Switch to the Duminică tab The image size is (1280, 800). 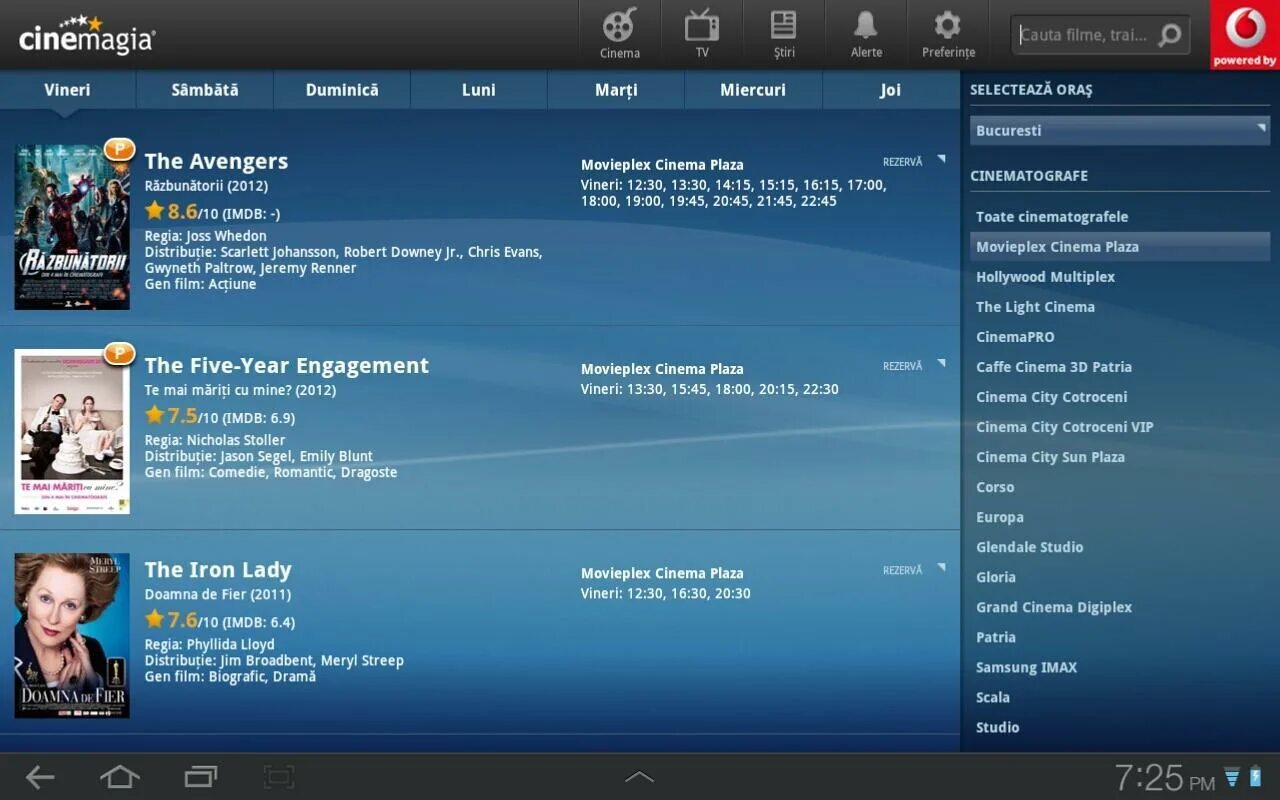[x=342, y=90]
